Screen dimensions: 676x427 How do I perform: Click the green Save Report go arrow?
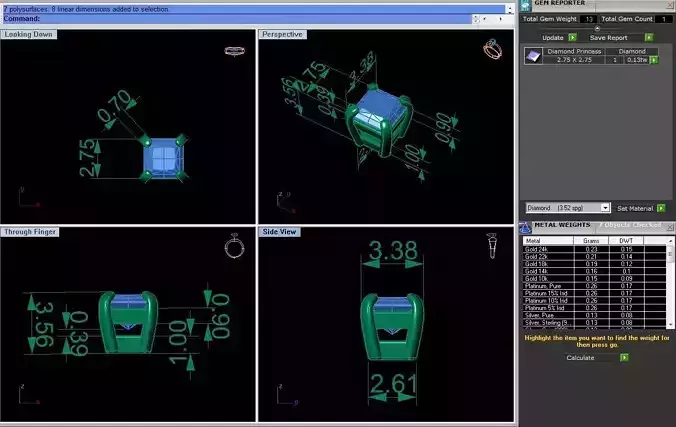tap(648, 38)
